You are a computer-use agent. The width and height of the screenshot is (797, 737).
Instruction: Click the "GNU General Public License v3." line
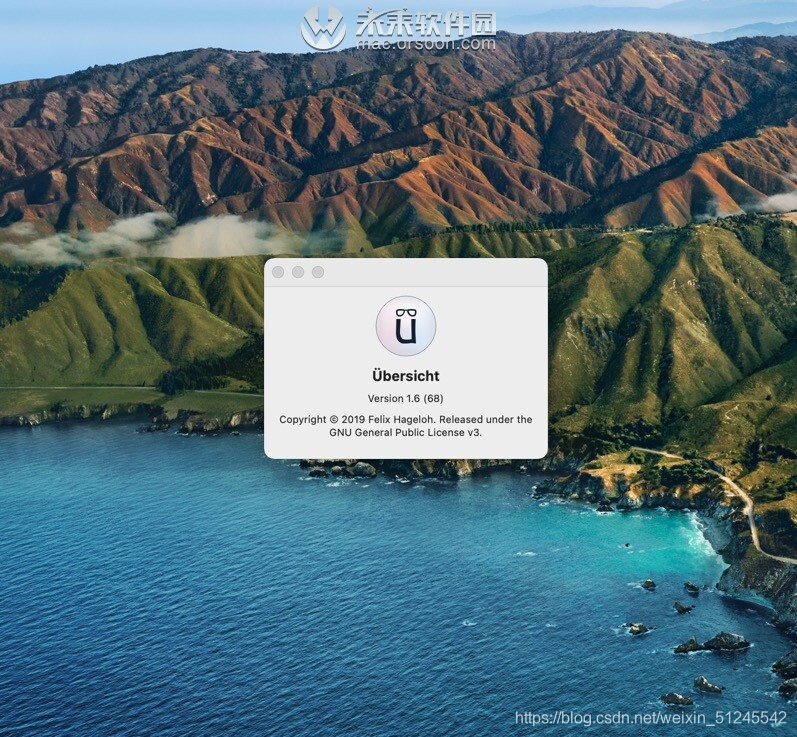coord(406,433)
